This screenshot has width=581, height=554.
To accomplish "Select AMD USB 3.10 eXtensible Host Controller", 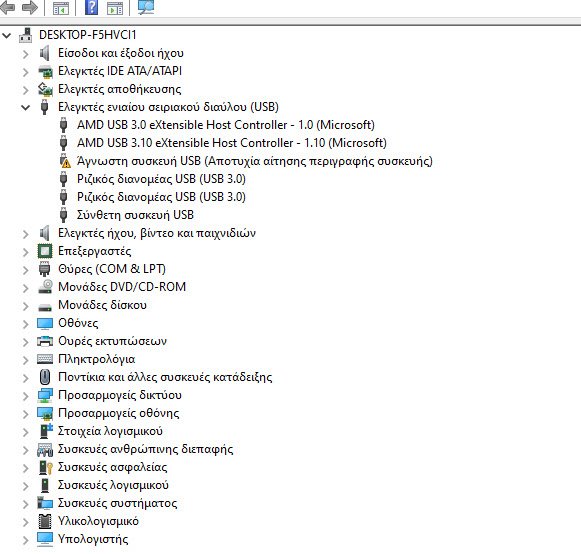I will point(232,143).
